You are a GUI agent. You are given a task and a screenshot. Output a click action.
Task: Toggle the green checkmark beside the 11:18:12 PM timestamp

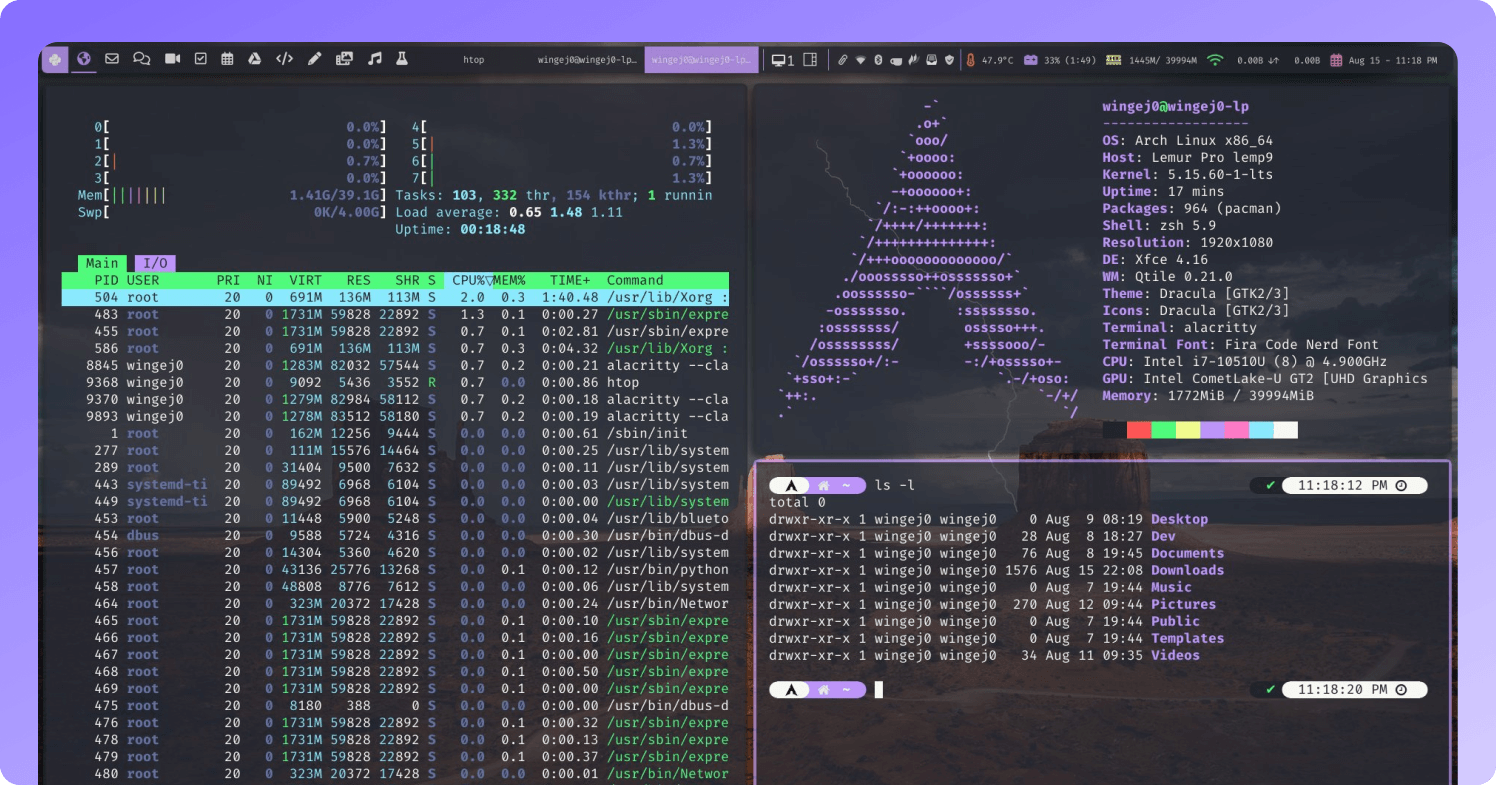click(x=1271, y=485)
